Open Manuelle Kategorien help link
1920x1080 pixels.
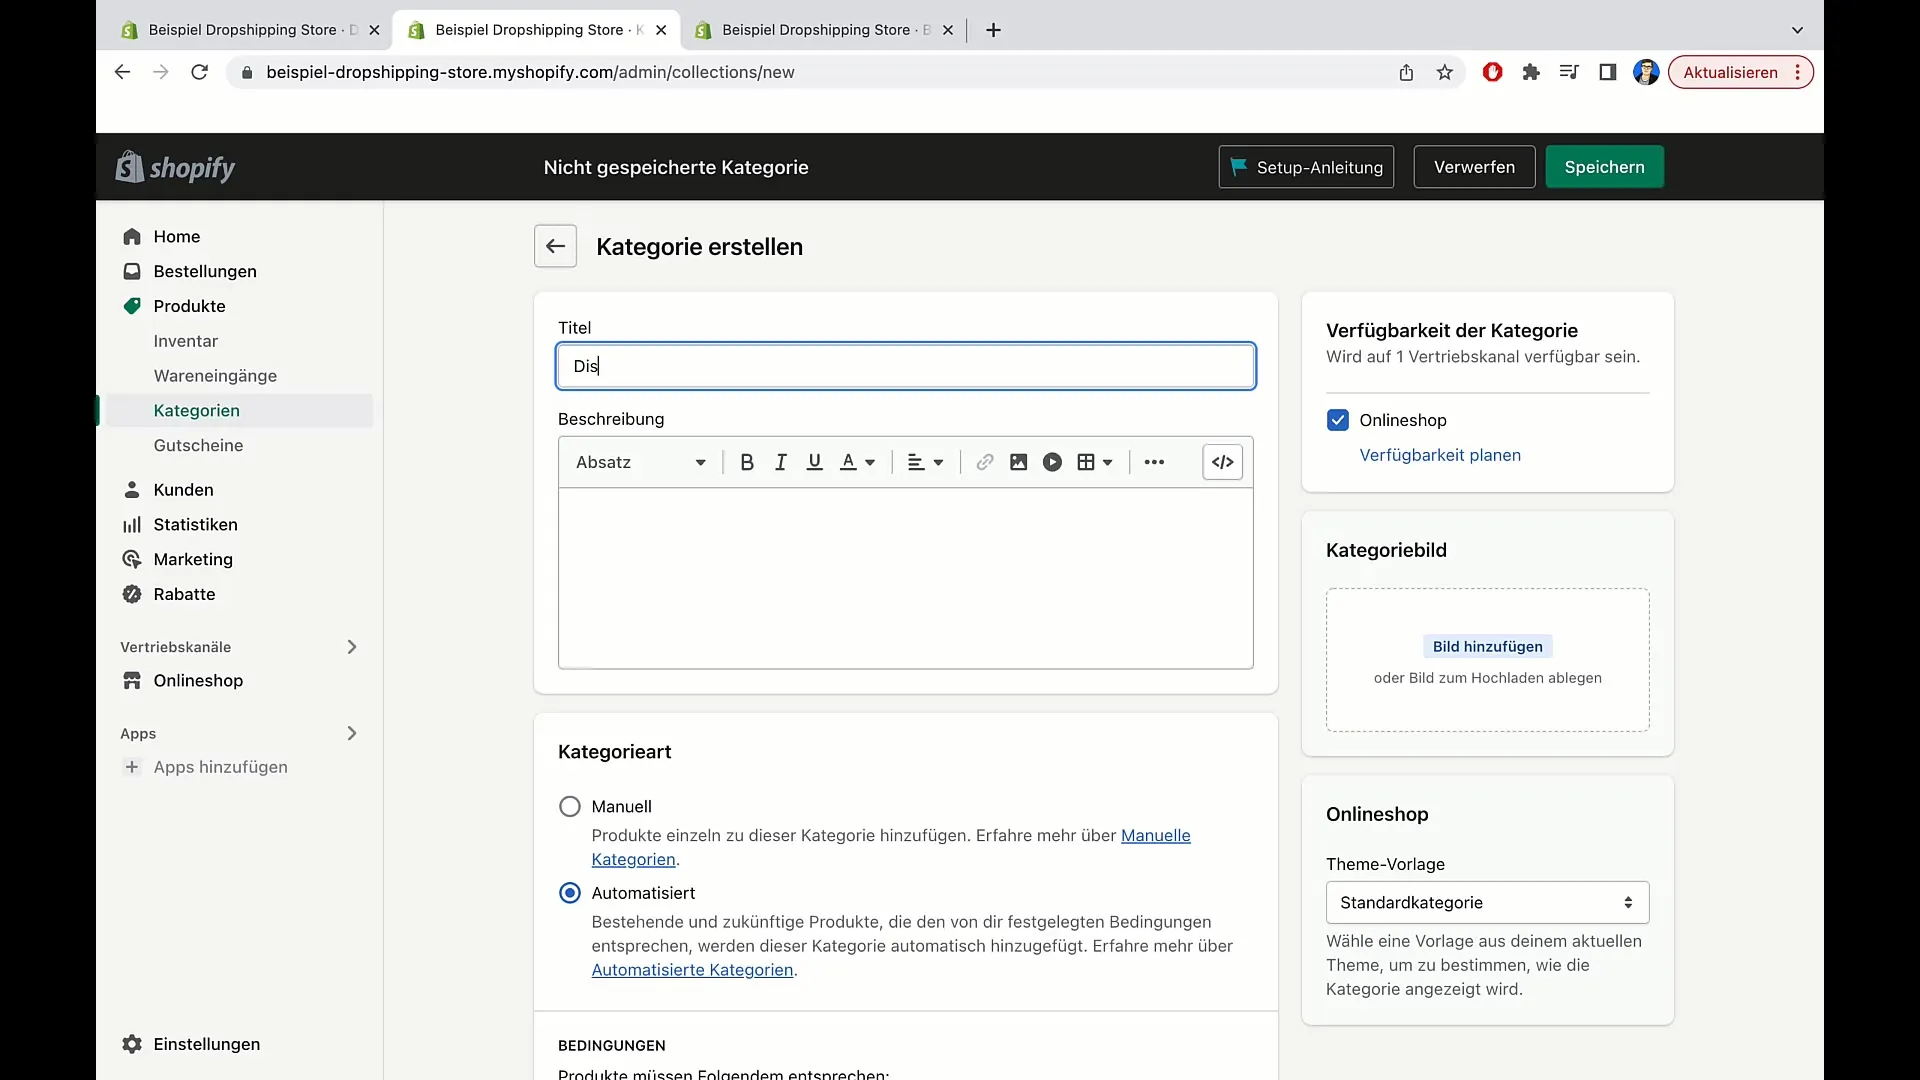point(1155,836)
